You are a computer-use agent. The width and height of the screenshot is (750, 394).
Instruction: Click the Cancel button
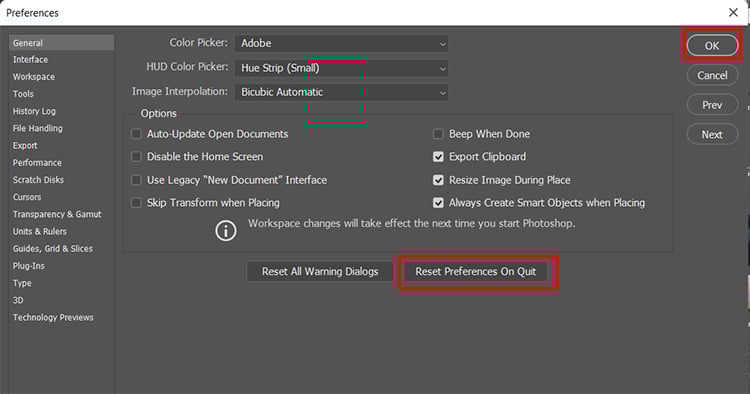(712, 76)
